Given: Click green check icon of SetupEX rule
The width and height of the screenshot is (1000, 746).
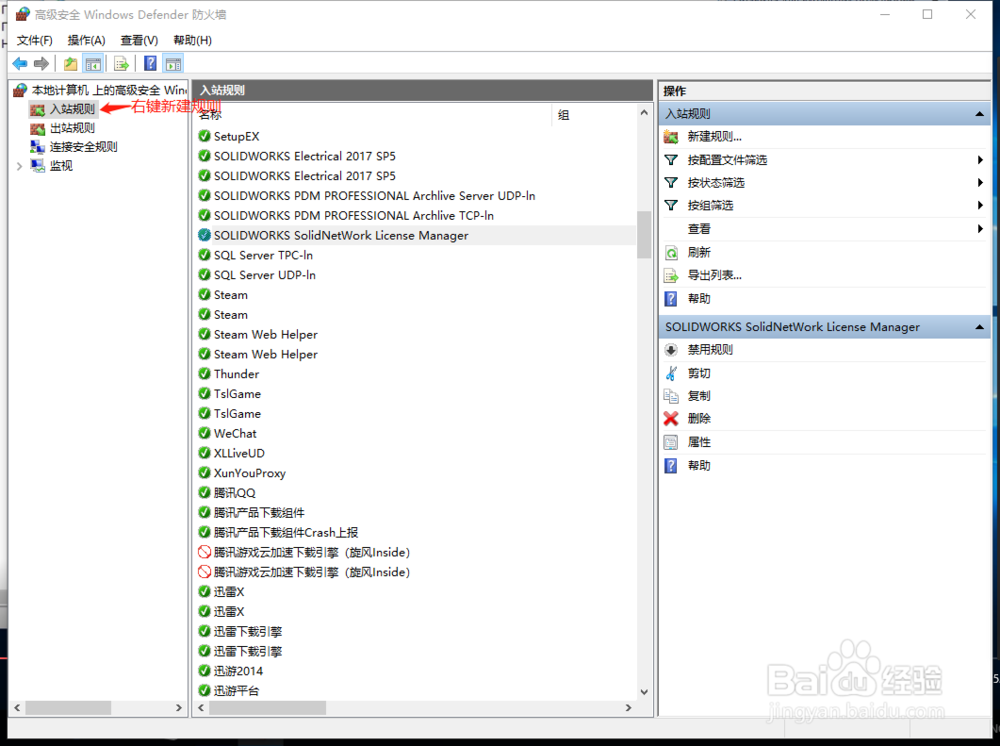Looking at the screenshot, I should click(x=204, y=136).
